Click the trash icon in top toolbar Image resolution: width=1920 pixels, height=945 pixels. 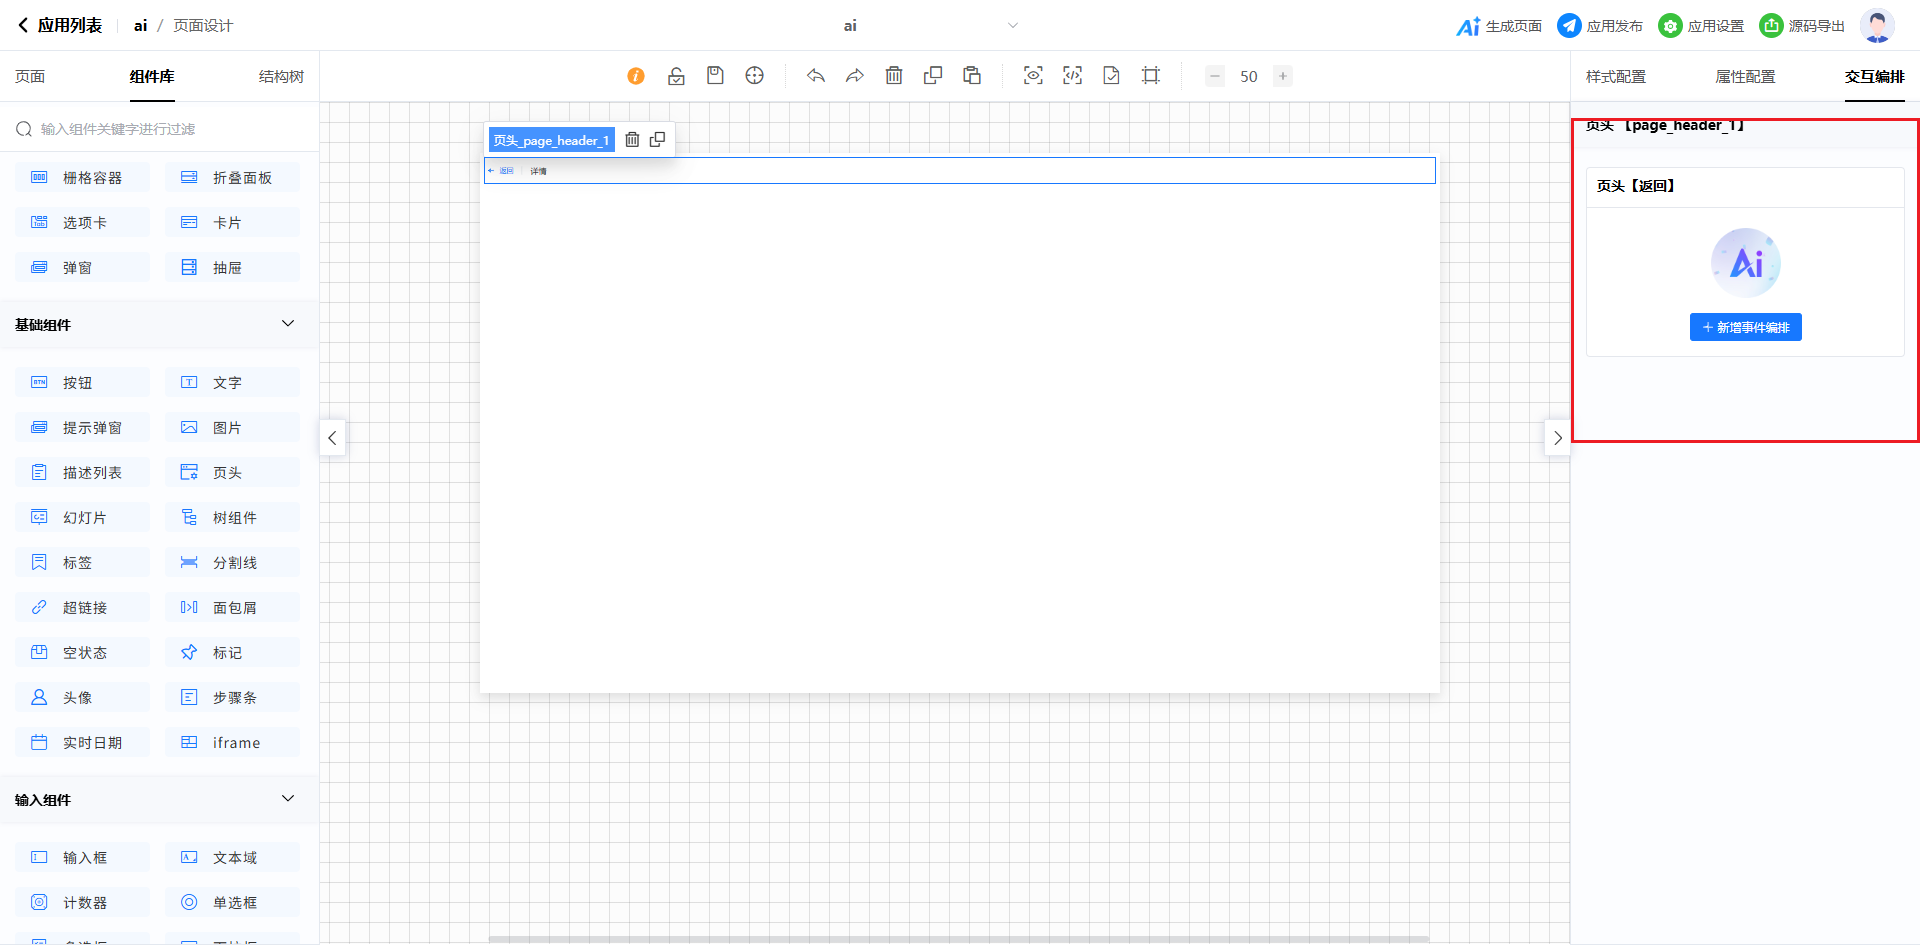tap(894, 76)
